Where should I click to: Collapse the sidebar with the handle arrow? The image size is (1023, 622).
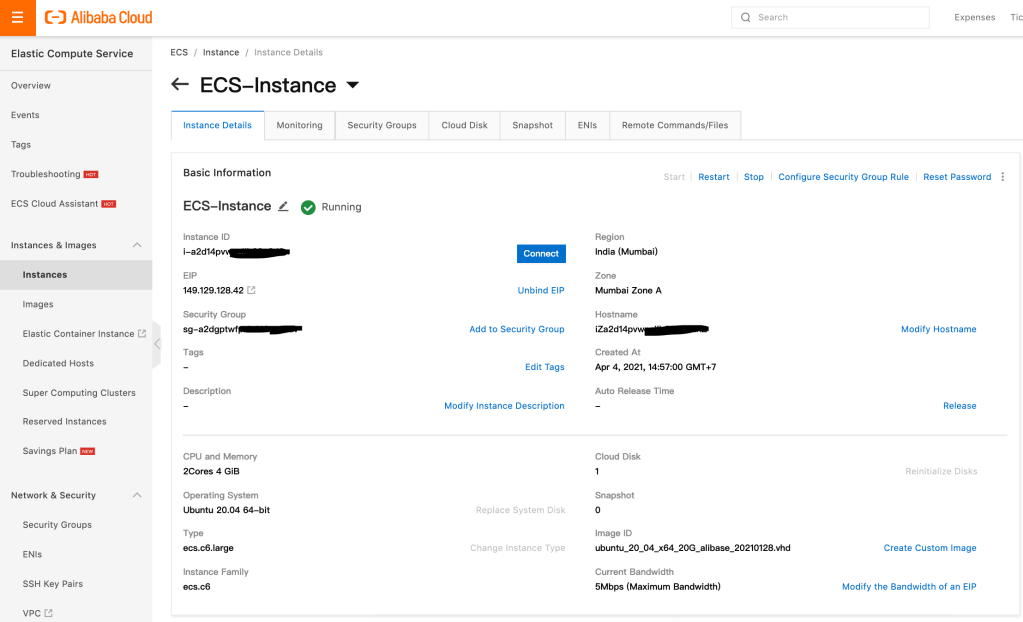pos(157,344)
